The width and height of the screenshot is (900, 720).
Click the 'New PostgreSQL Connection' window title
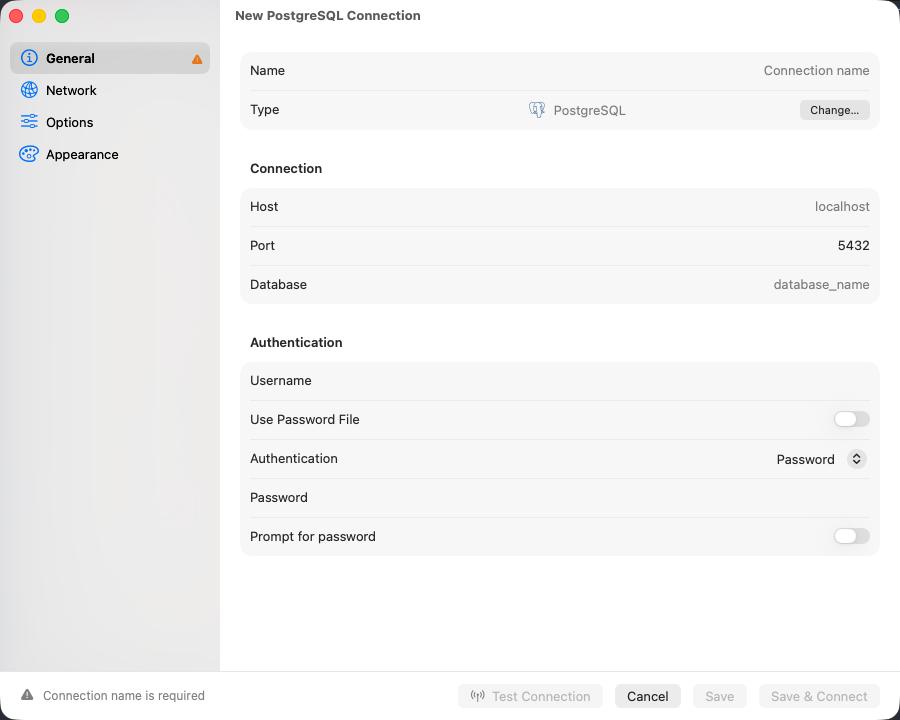coord(328,16)
